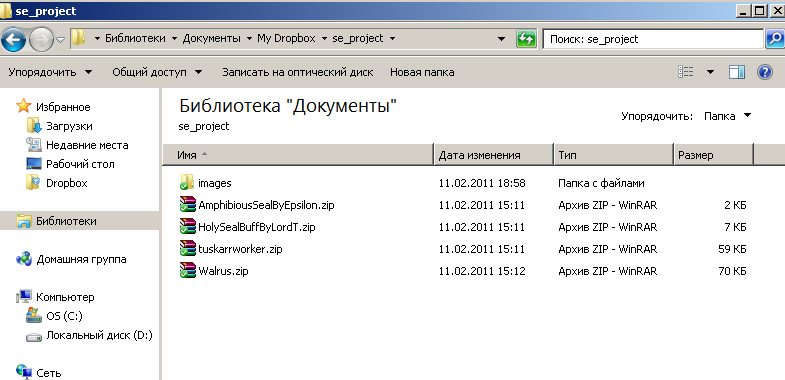The image size is (785, 380).
Task: Click the Сеть network icon
Action: coord(24,371)
